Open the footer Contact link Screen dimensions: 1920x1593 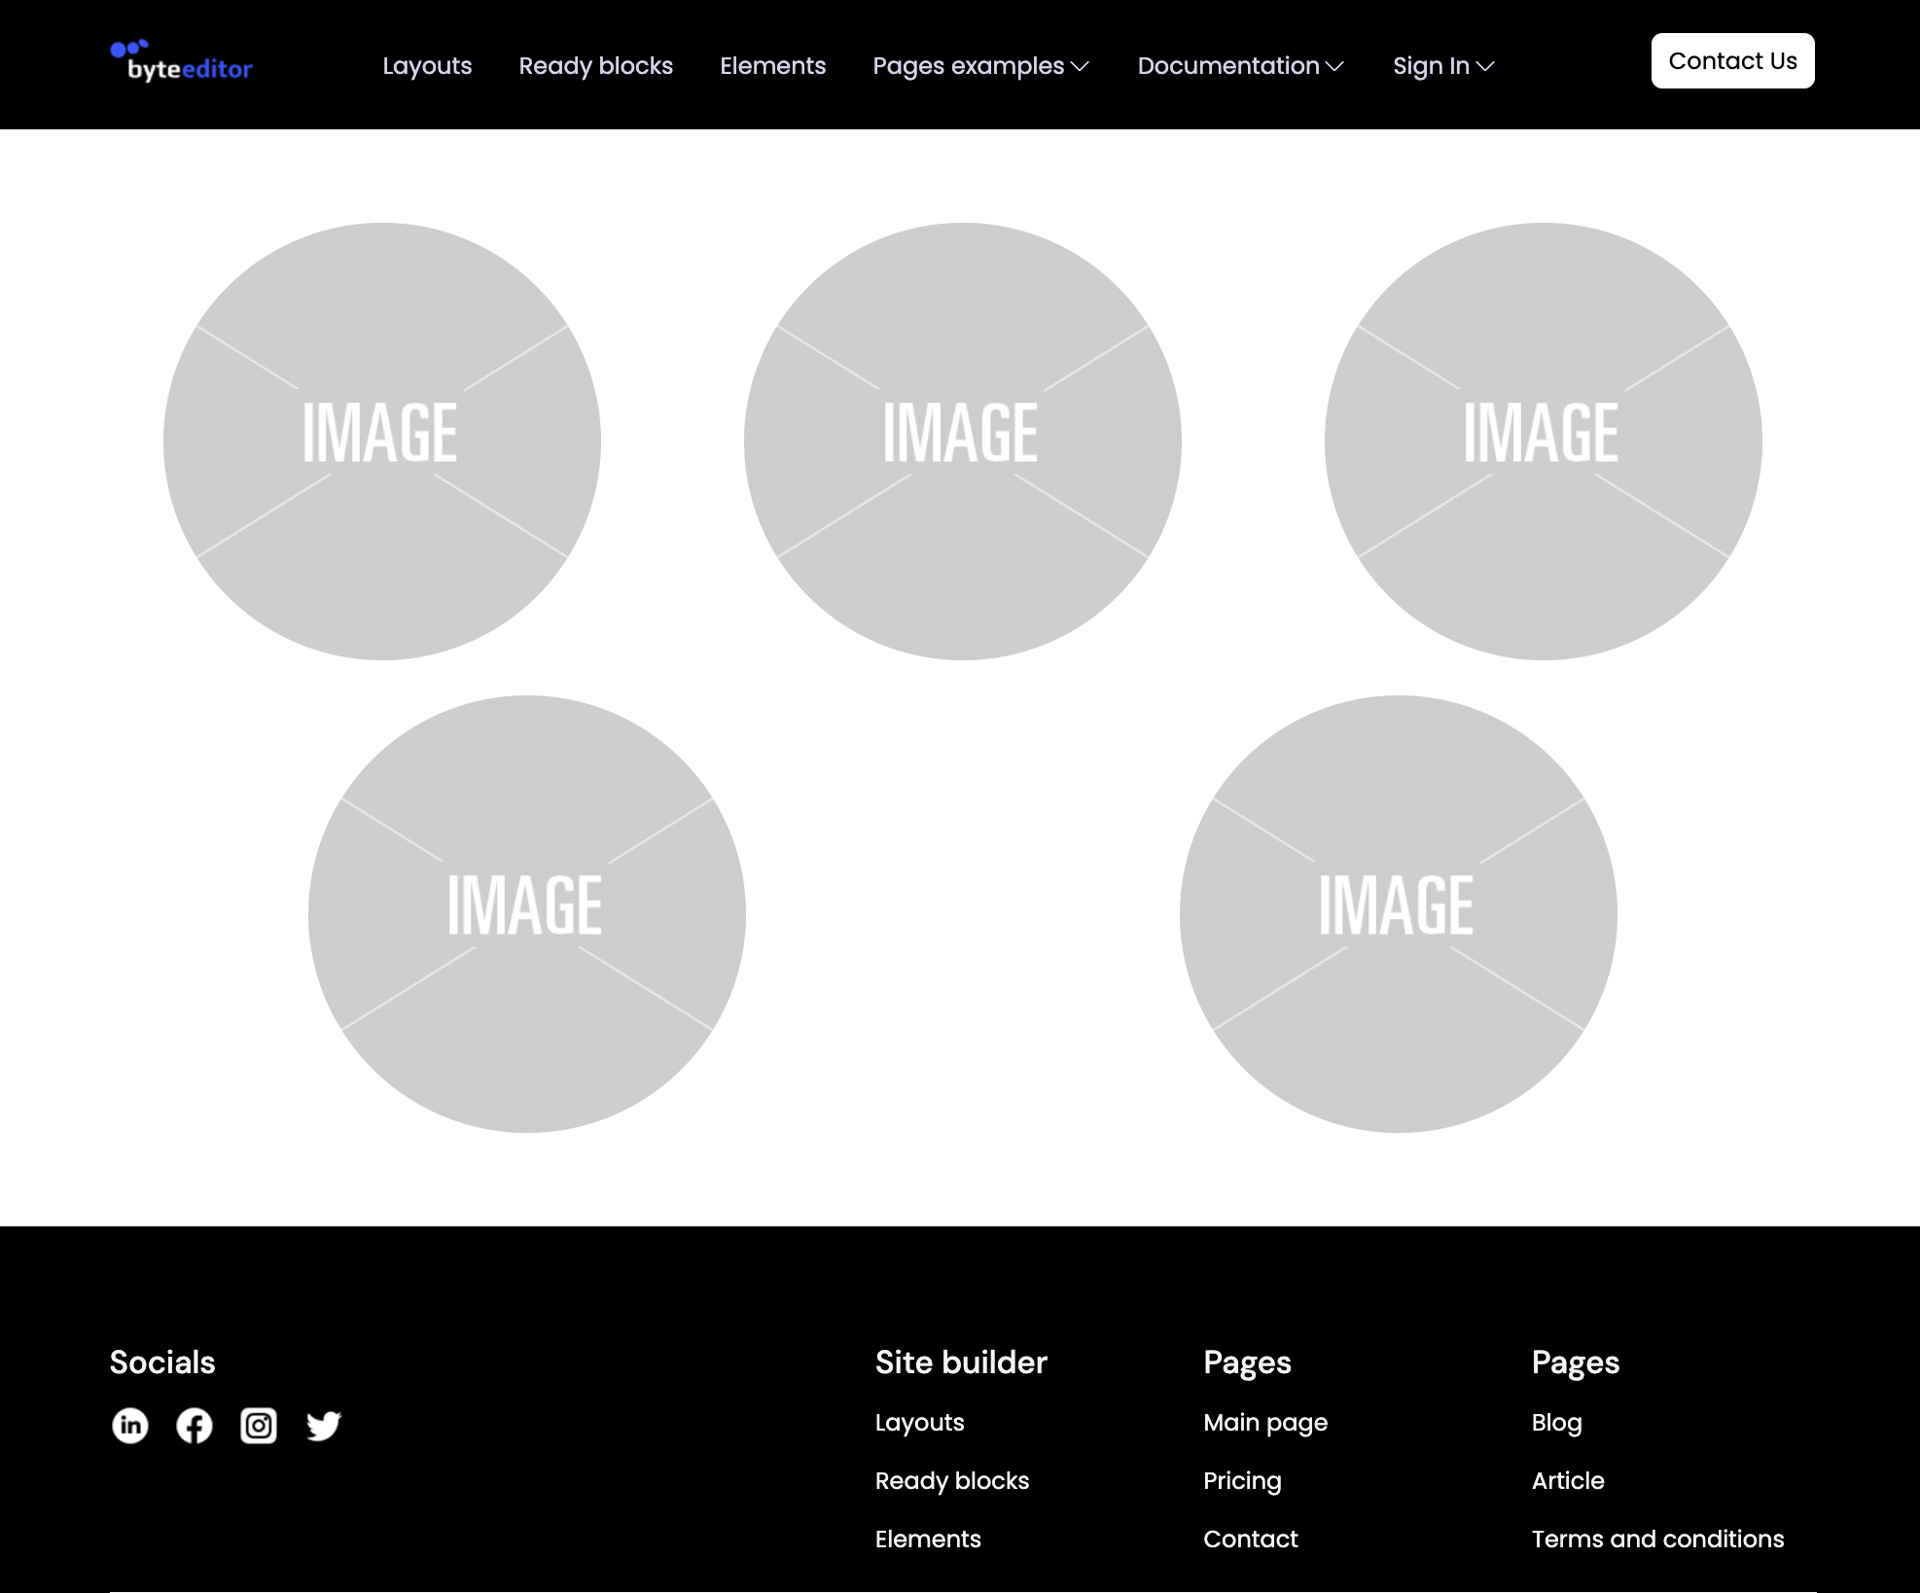pos(1250,1538)
